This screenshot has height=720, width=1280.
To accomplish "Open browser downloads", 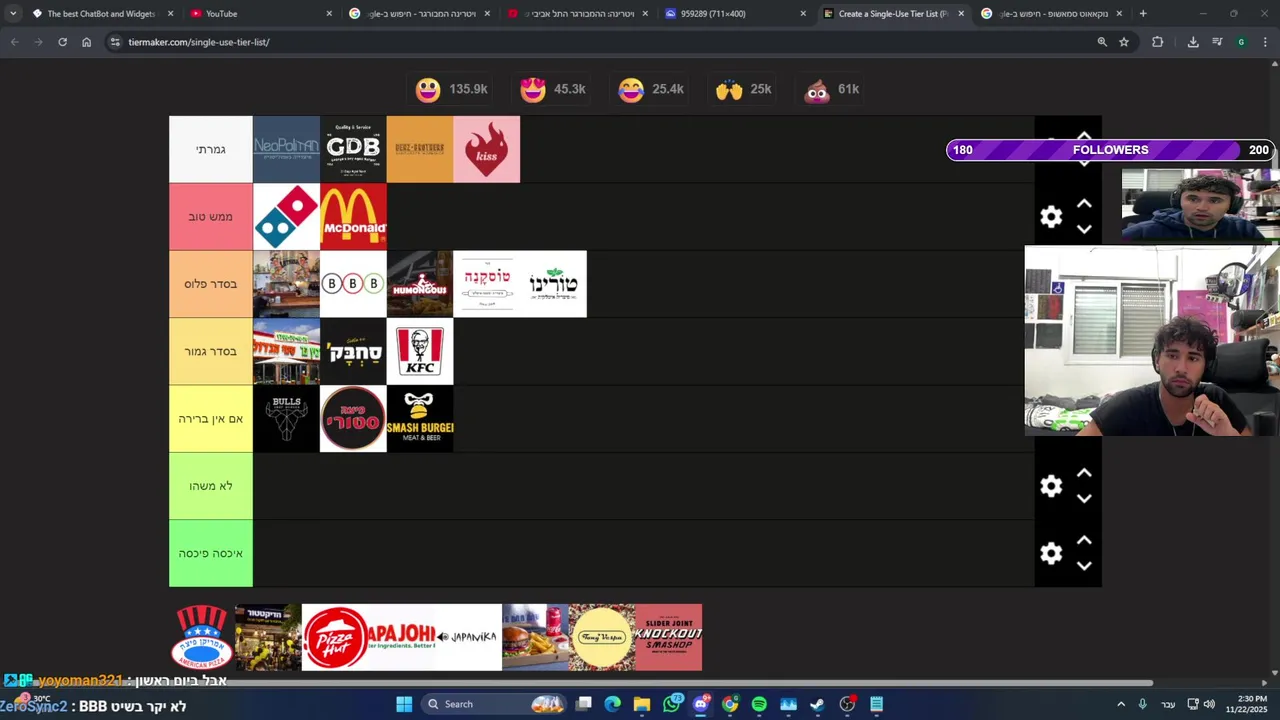I will click(1193, 42).
